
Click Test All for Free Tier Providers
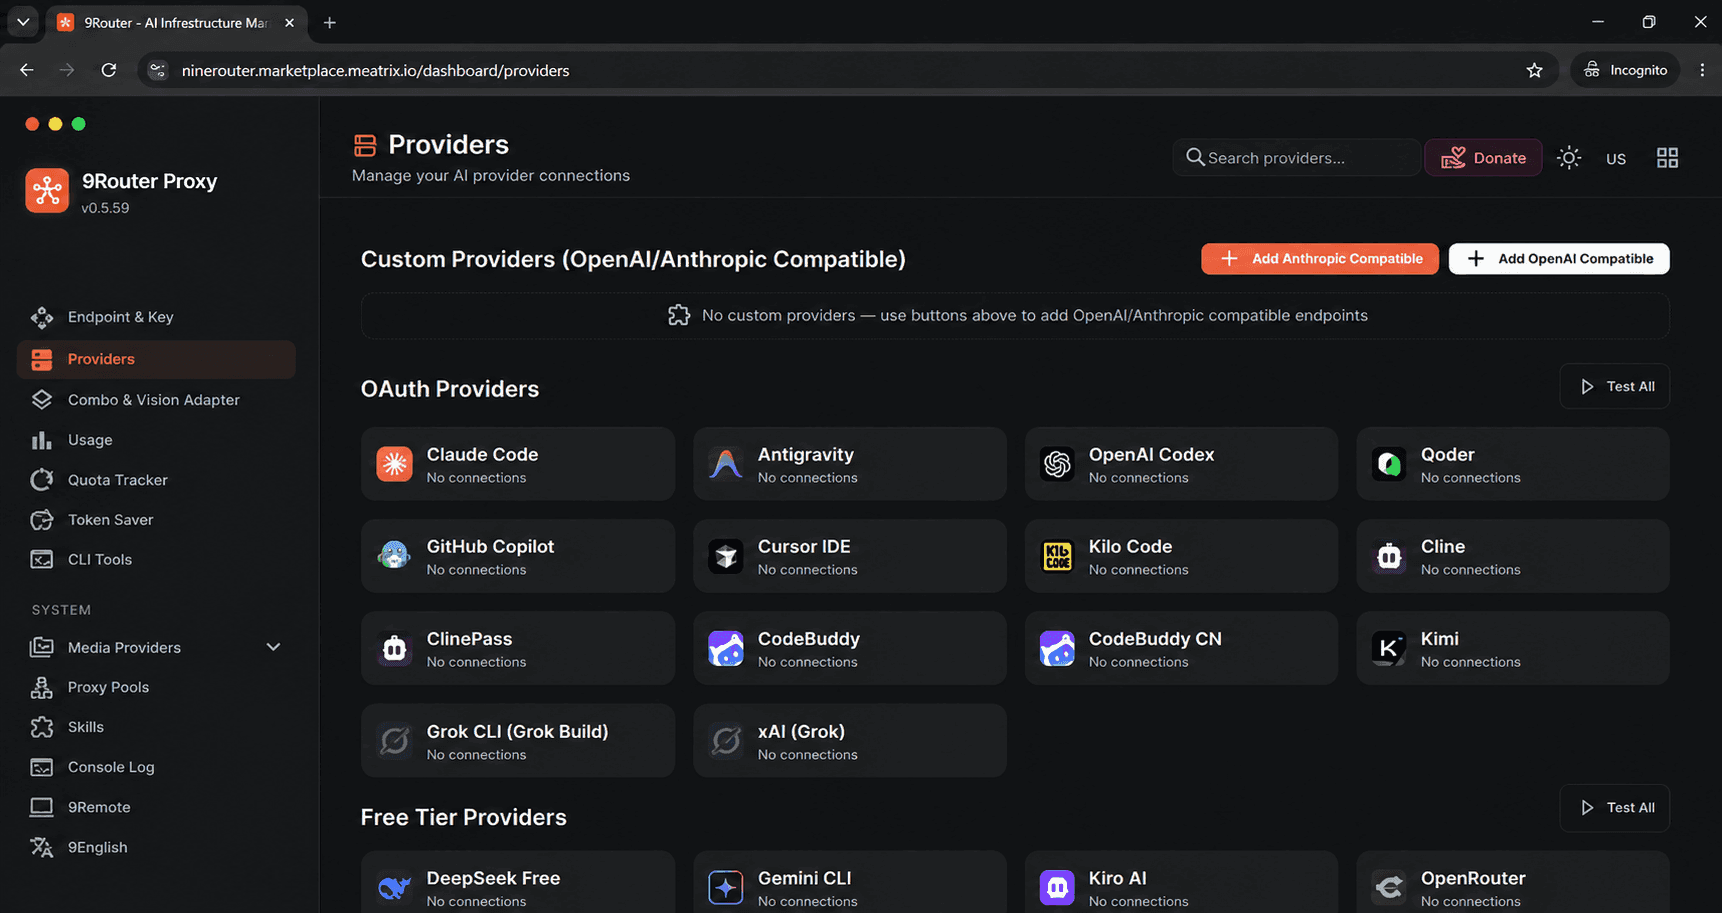(1615, 808)
